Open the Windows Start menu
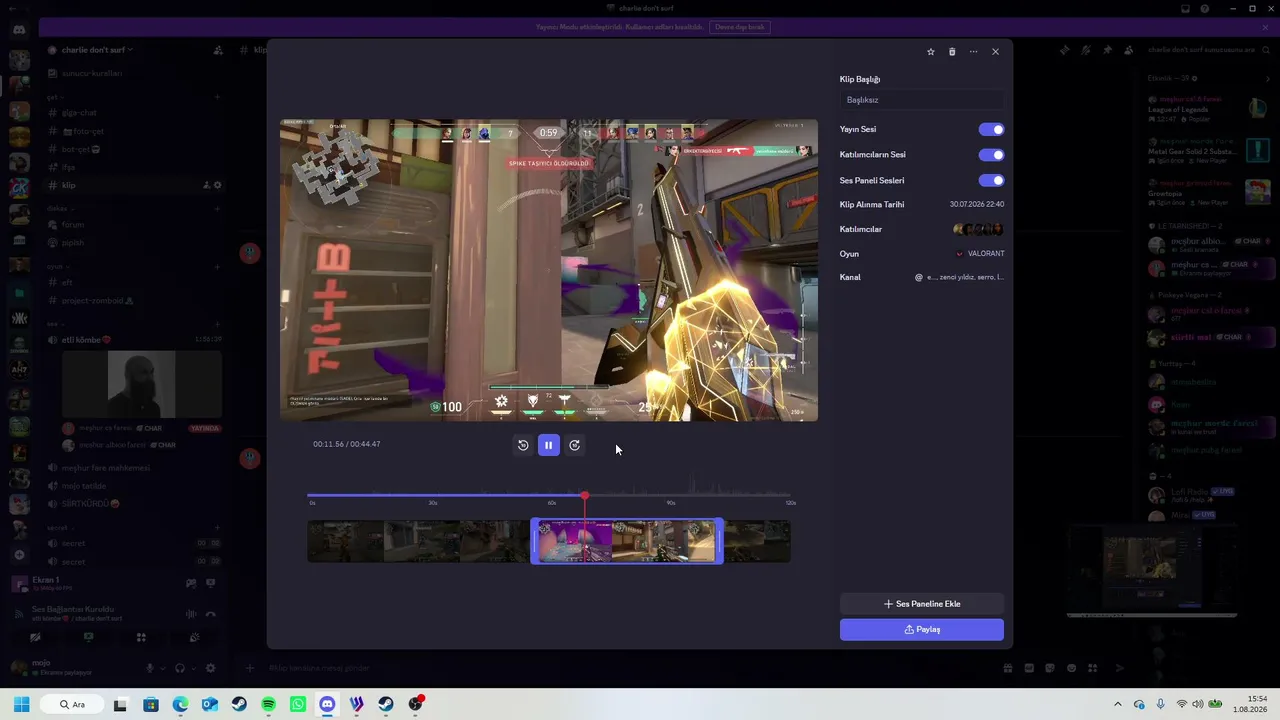The height and width of the screenshot is (720, 1280). [21, 704]
